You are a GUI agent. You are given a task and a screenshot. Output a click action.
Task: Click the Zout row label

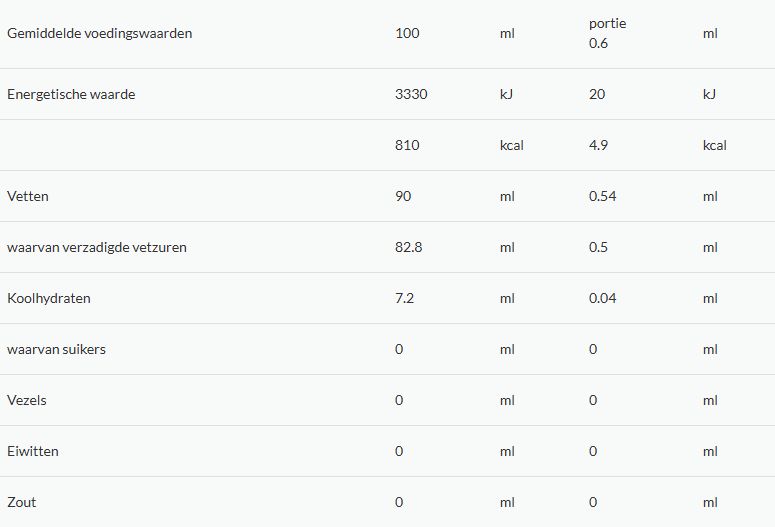pos(22,502)
